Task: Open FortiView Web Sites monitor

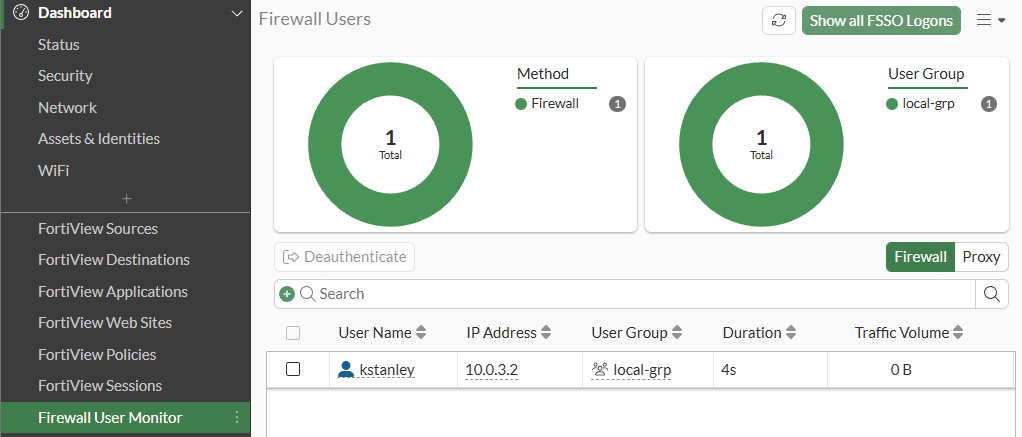Action: (x=105, y=323)
